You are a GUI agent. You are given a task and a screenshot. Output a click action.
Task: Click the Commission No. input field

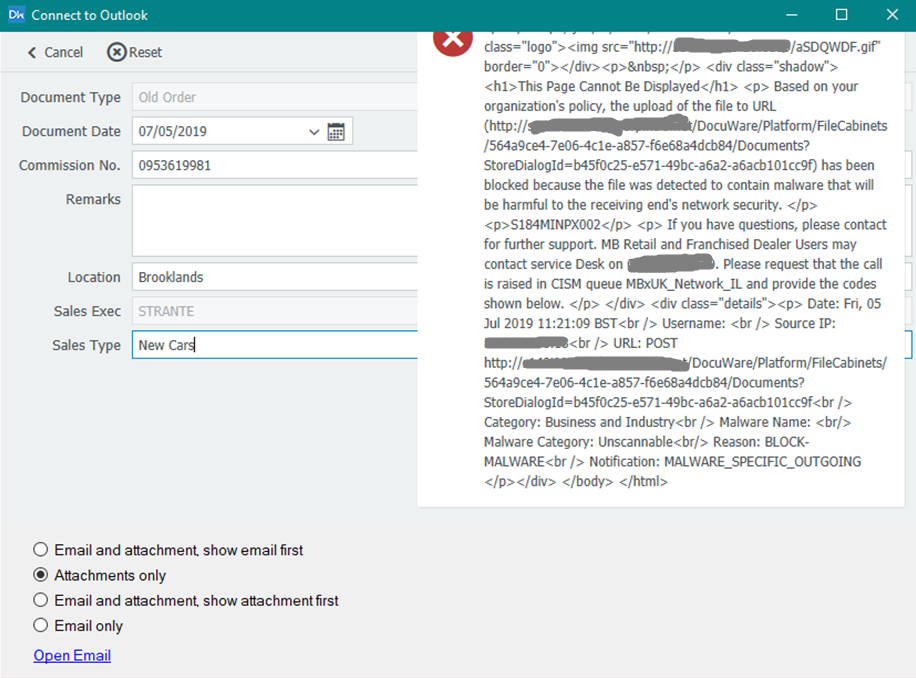click(270, 165)
